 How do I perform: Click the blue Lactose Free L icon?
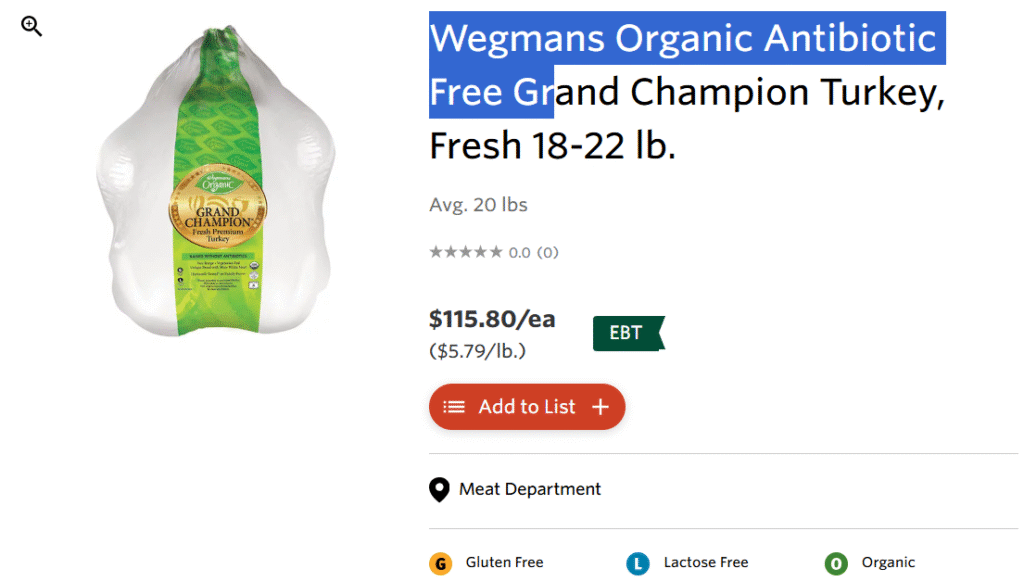(638, 564)
